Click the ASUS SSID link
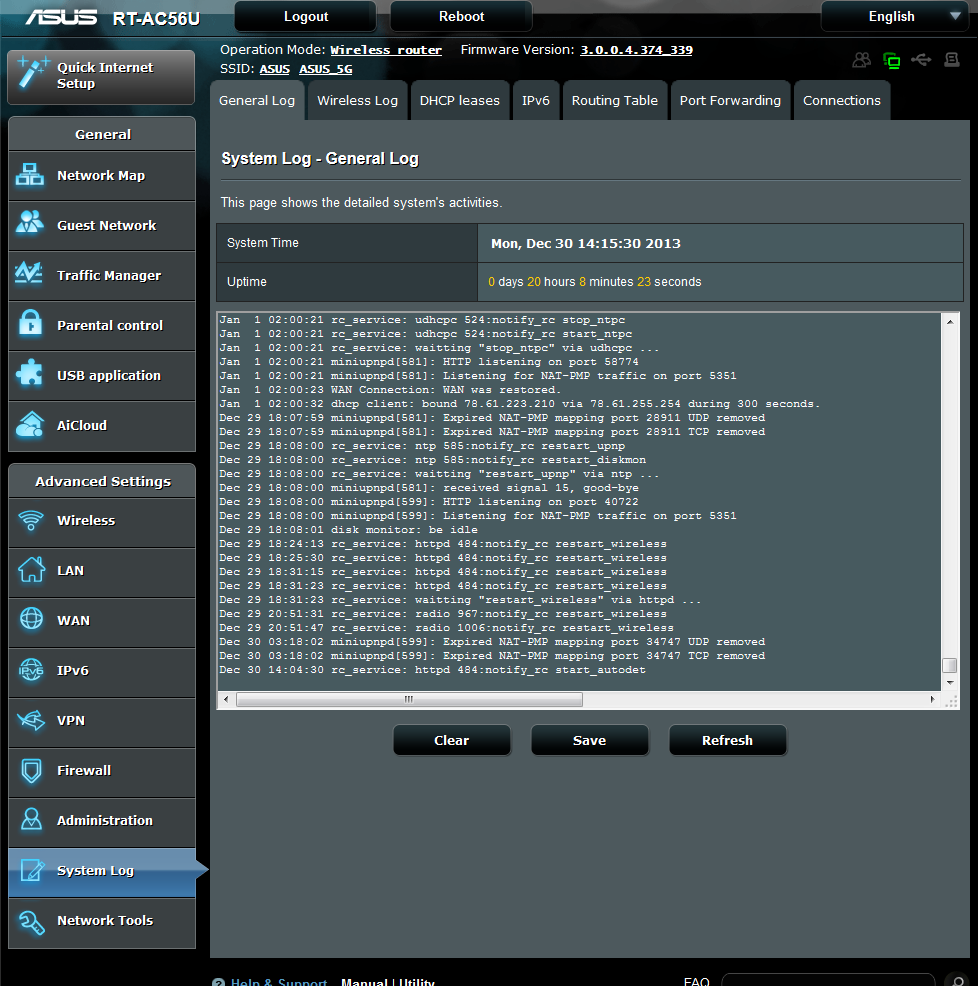 coord(275,69)
